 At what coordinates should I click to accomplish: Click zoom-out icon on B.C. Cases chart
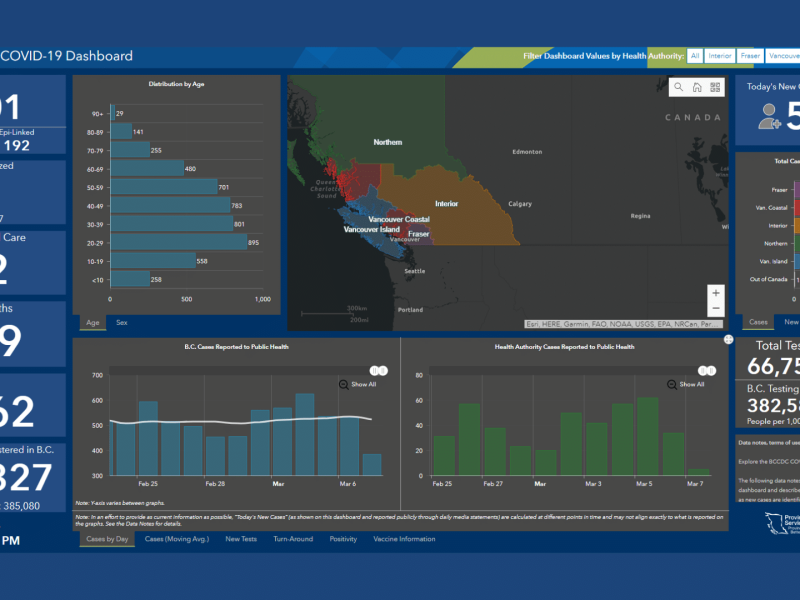pos(344,384)
